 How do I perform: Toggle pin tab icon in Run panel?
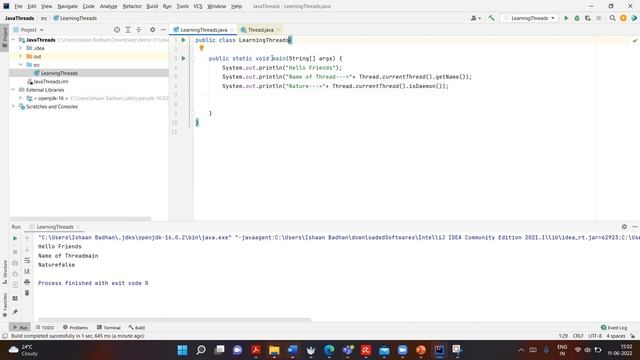pyautogui.click(x=15, y=312)
